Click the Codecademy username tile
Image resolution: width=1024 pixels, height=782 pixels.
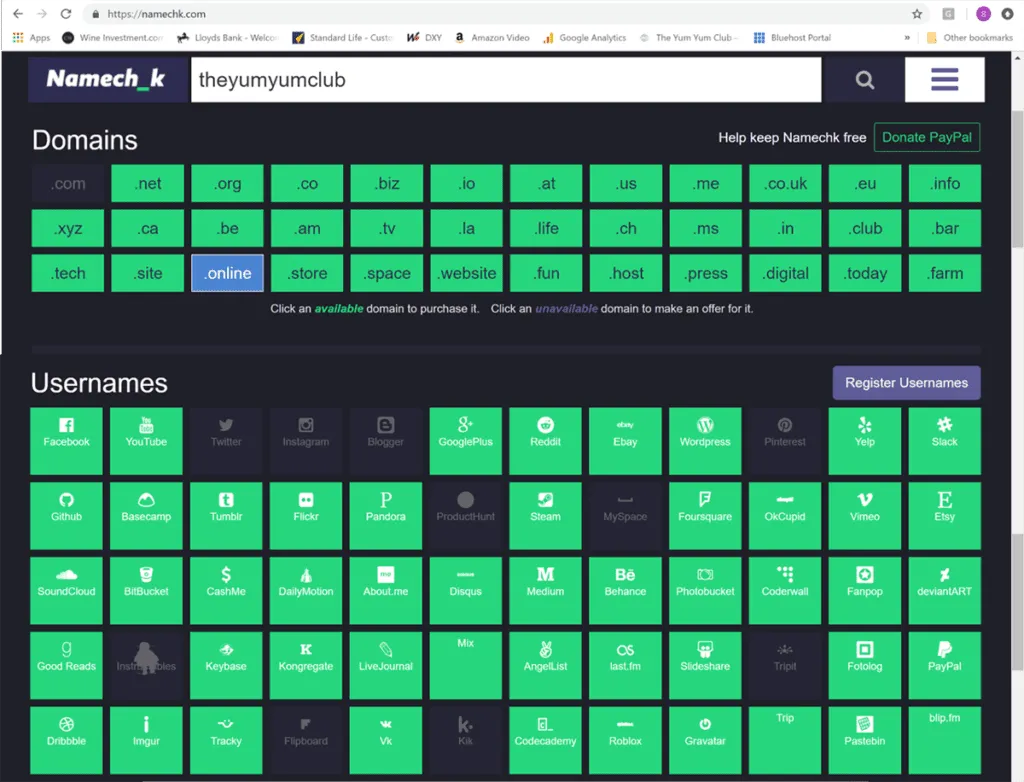click(545, 740)
